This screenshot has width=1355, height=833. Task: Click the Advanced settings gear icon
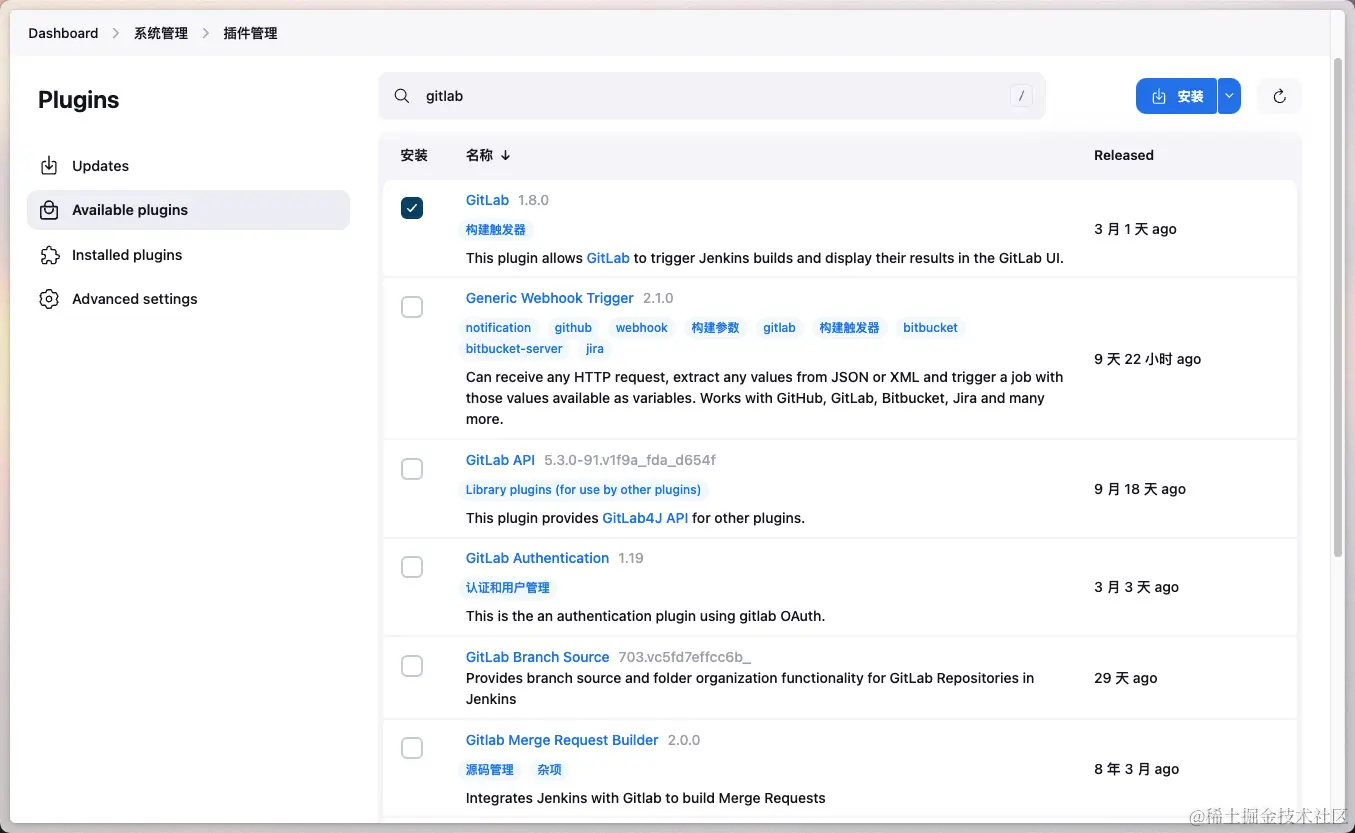click(49, 299)
